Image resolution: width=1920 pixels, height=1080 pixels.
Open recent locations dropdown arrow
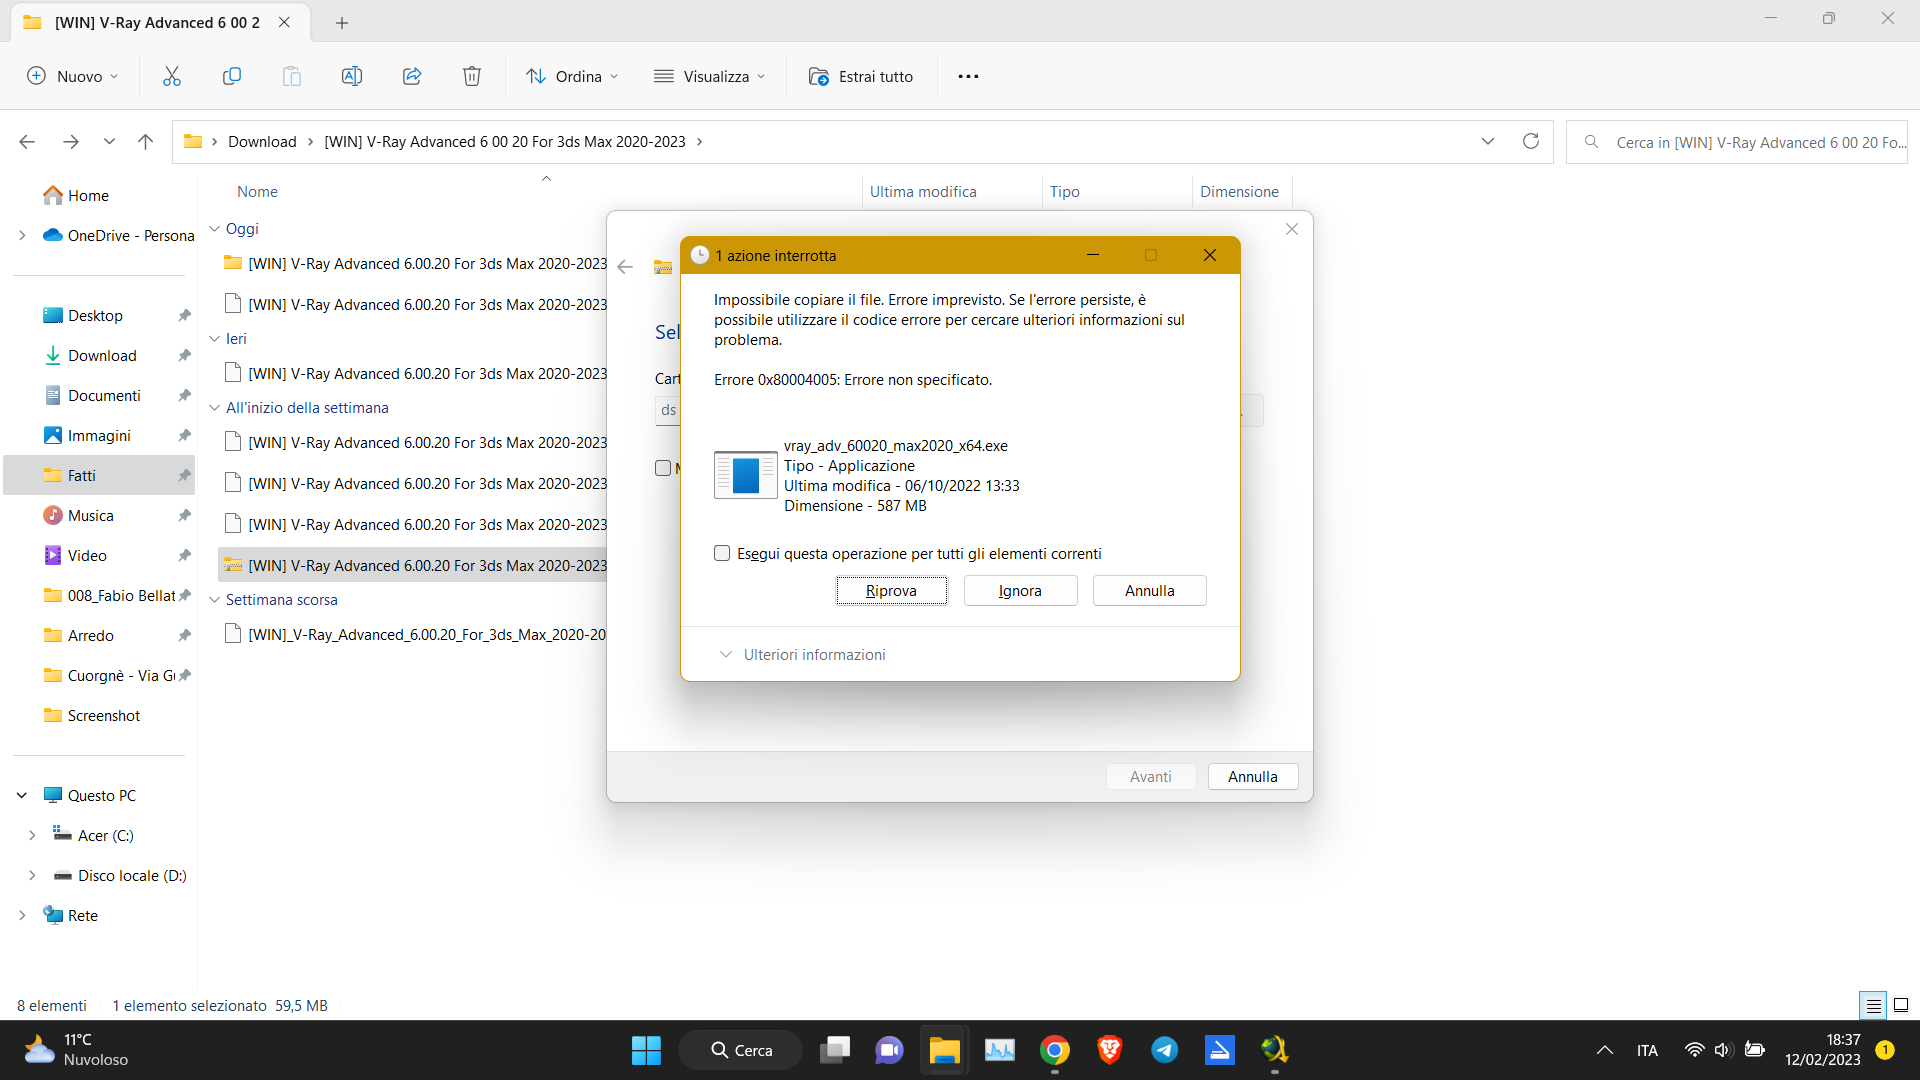point(109,142)
